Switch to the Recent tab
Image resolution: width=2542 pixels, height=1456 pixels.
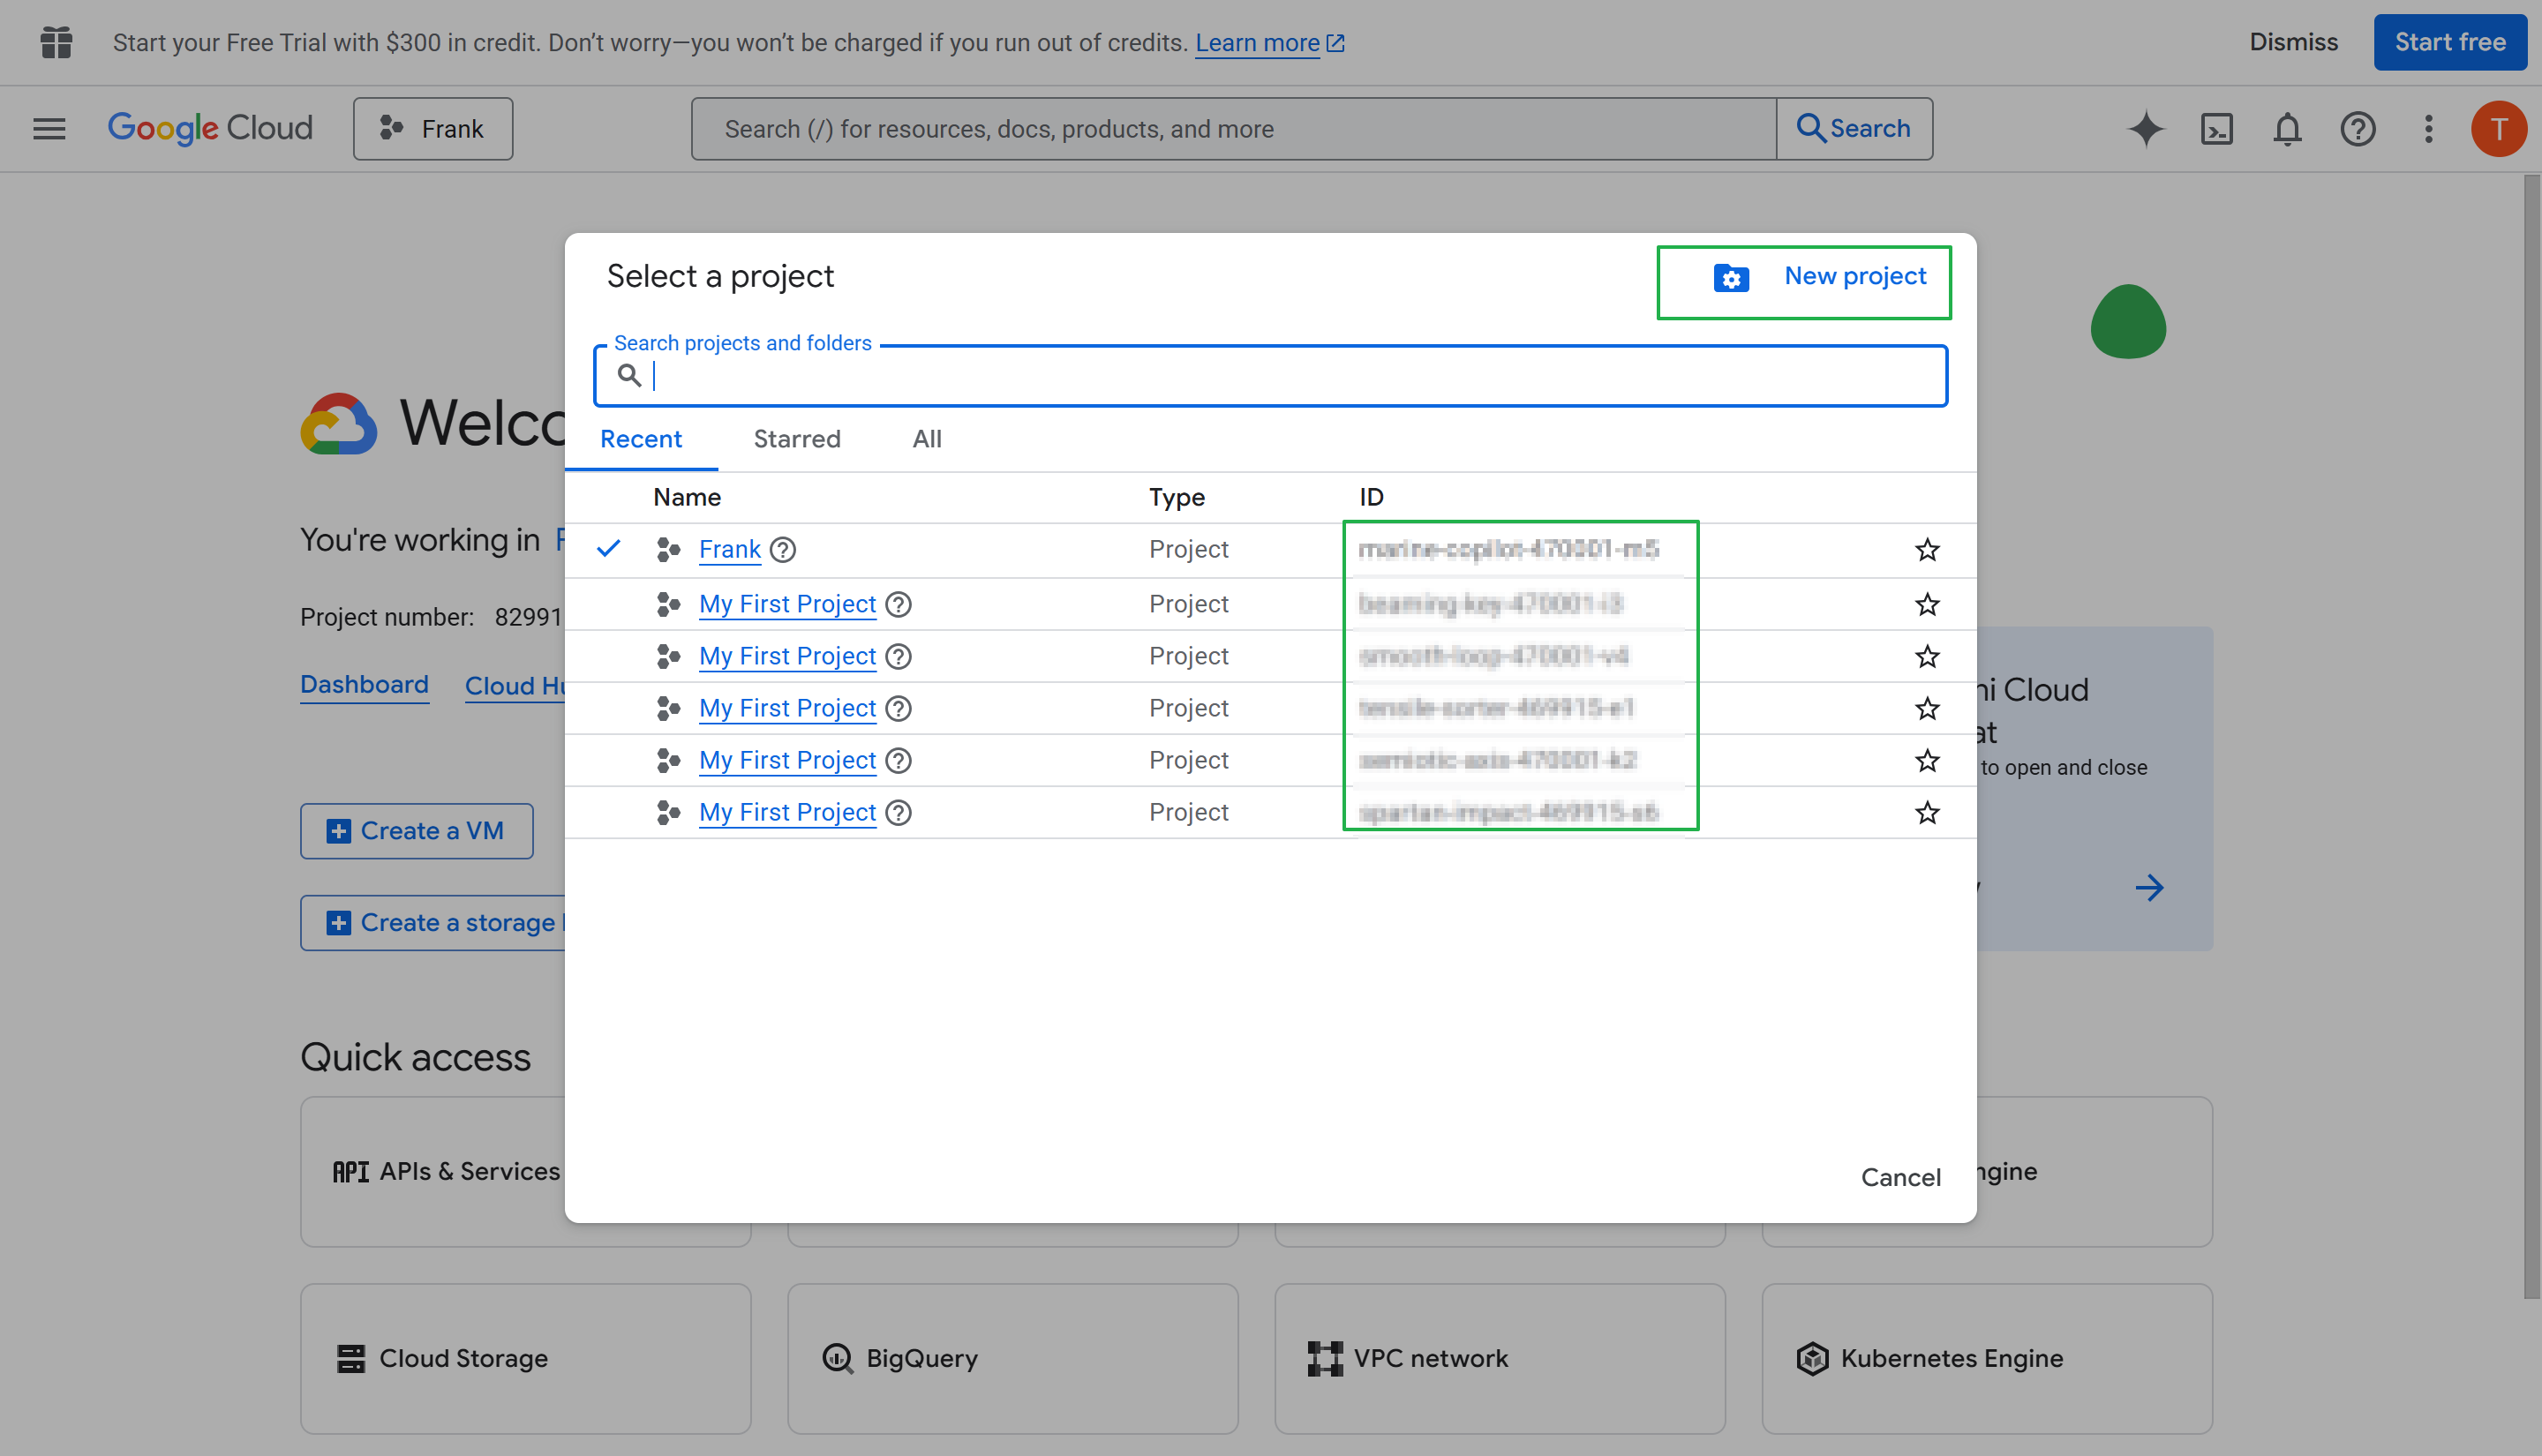[x=640, y=439]
